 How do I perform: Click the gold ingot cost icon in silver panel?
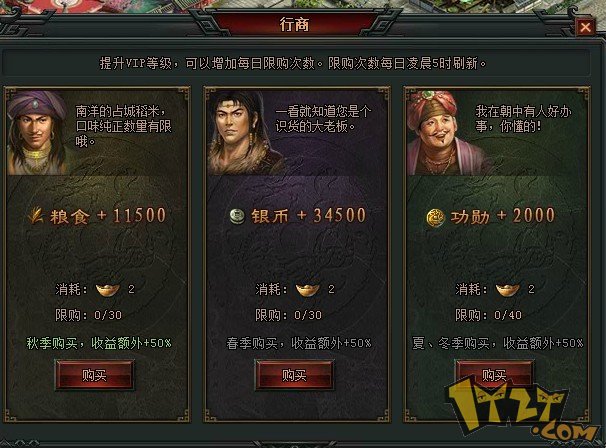pos(308,289)
